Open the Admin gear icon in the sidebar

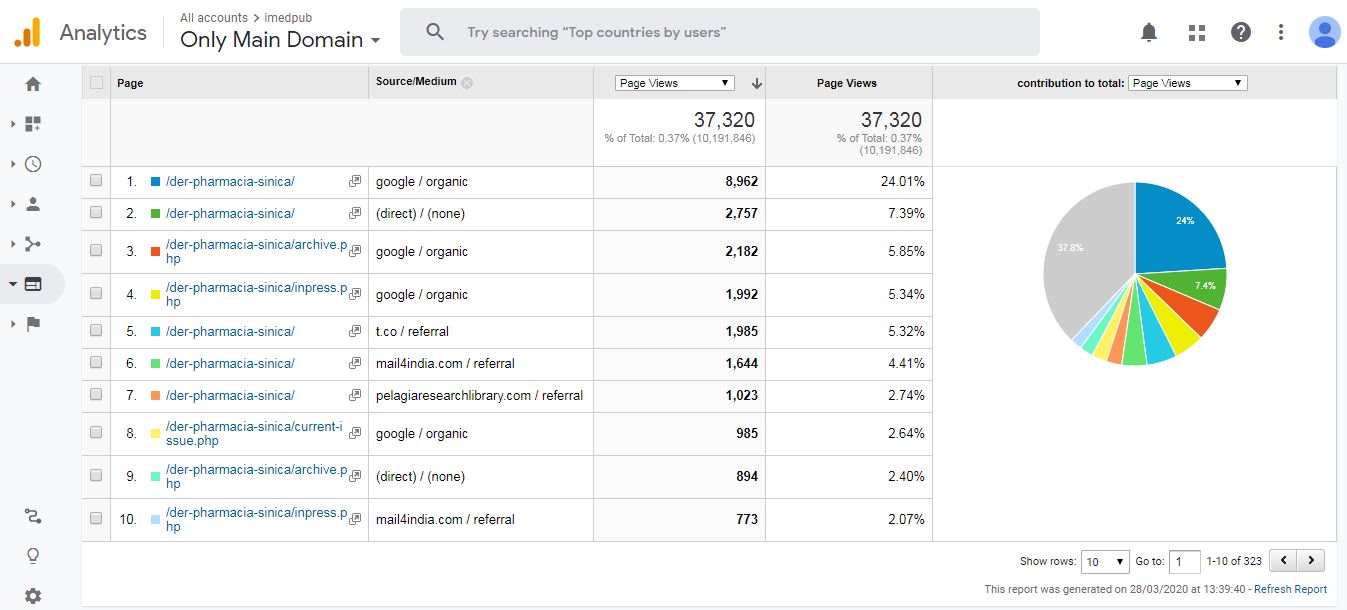pyautogui.click(x=33, y=596)
